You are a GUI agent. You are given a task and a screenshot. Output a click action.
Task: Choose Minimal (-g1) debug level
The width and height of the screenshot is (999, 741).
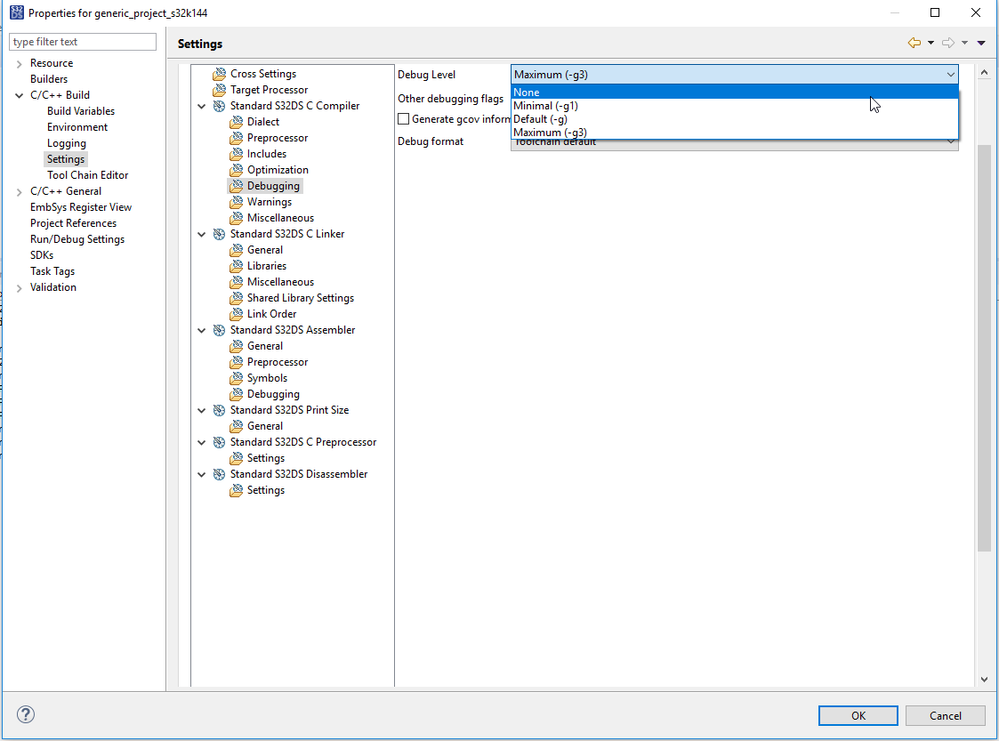point(735,106)
